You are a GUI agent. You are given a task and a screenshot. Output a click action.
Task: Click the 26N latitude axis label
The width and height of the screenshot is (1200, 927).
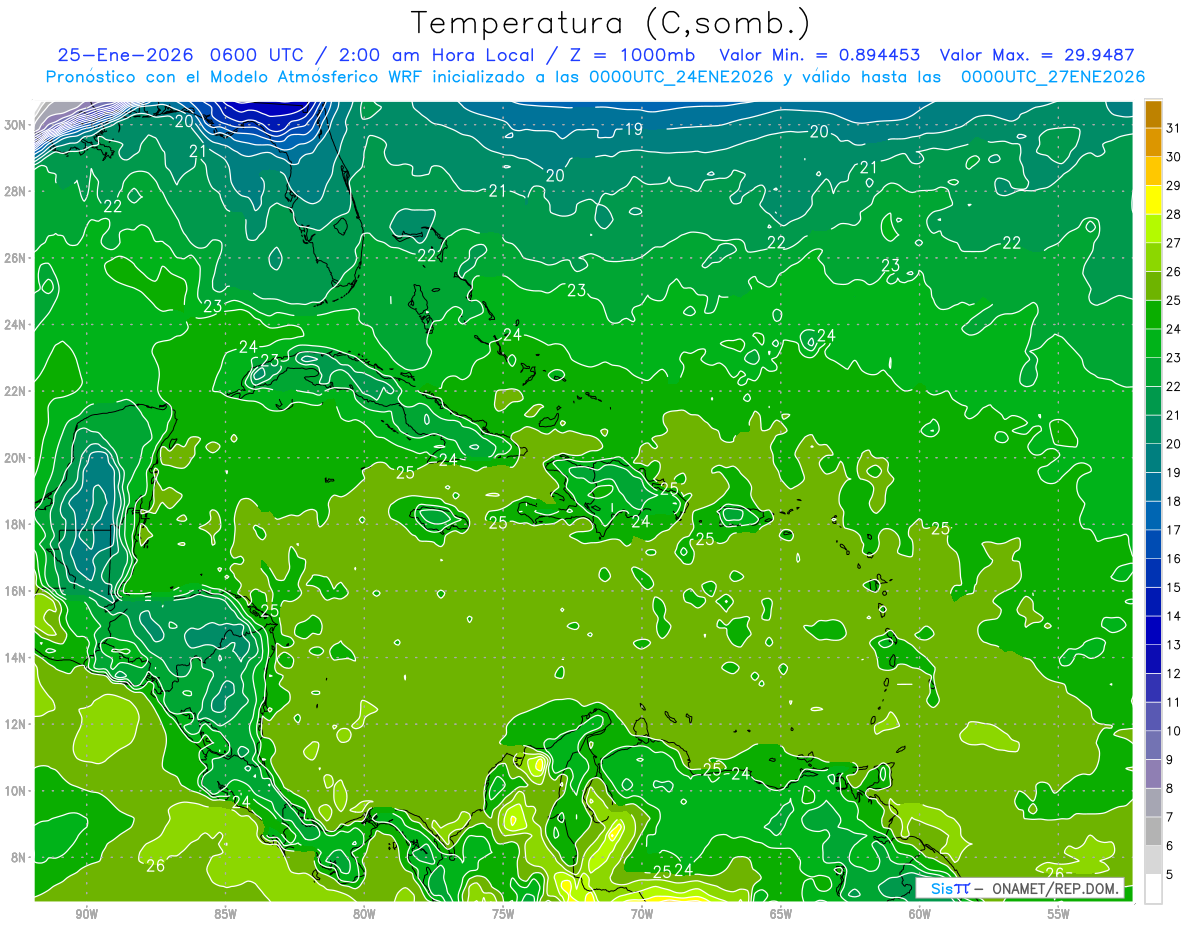pos(17,258)
